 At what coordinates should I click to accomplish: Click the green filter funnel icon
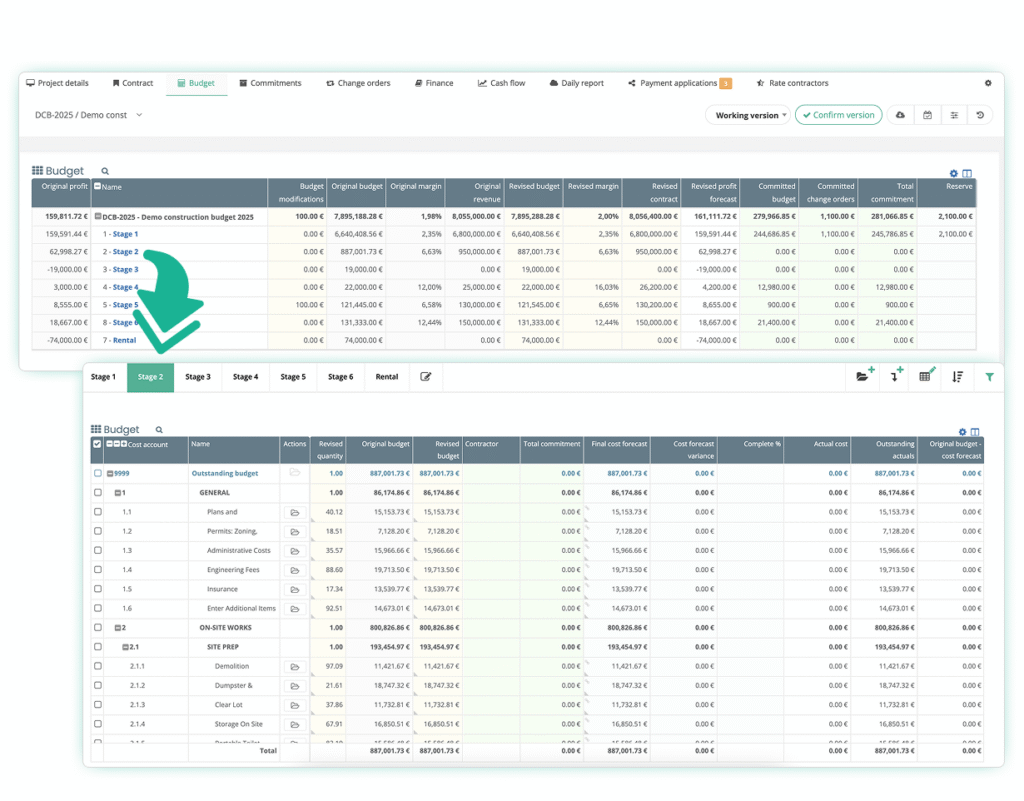(989, 377)
